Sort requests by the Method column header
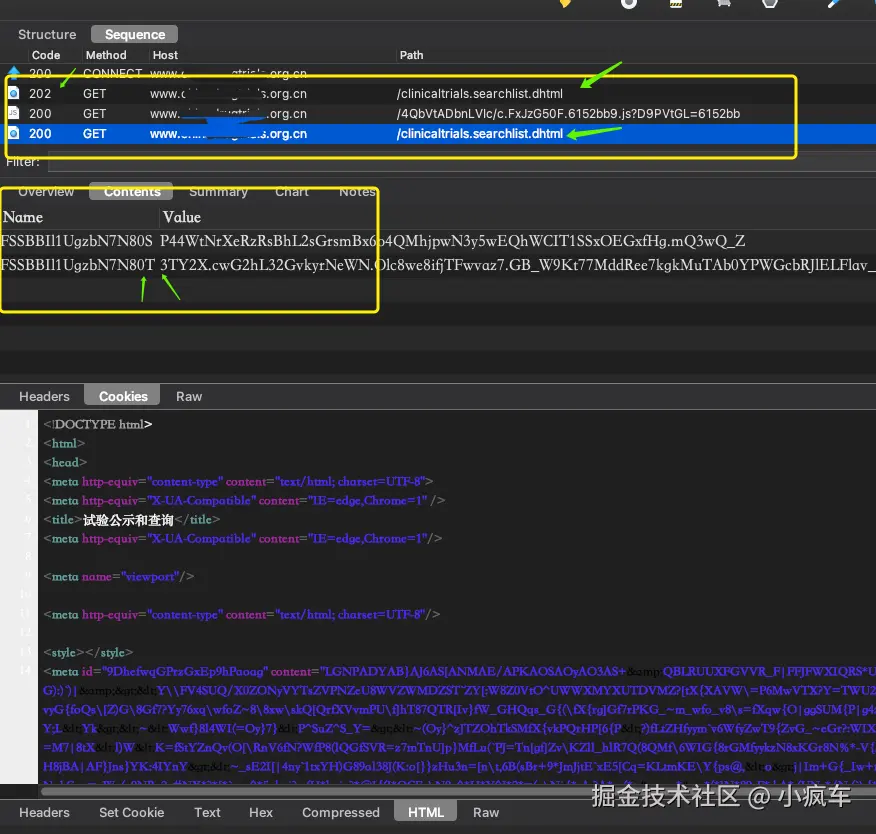This screenshot has width=876, height=834. pyautogui.click(x=106, y=55)
